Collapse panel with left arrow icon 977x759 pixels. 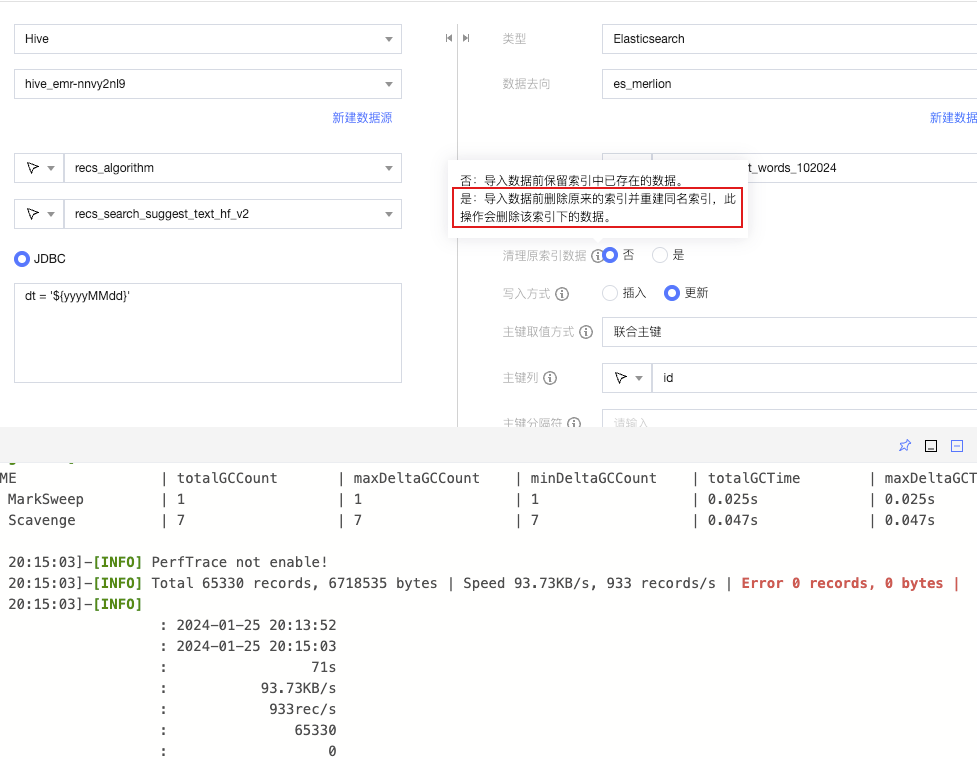pyautogui.click(x=449, y=38)
